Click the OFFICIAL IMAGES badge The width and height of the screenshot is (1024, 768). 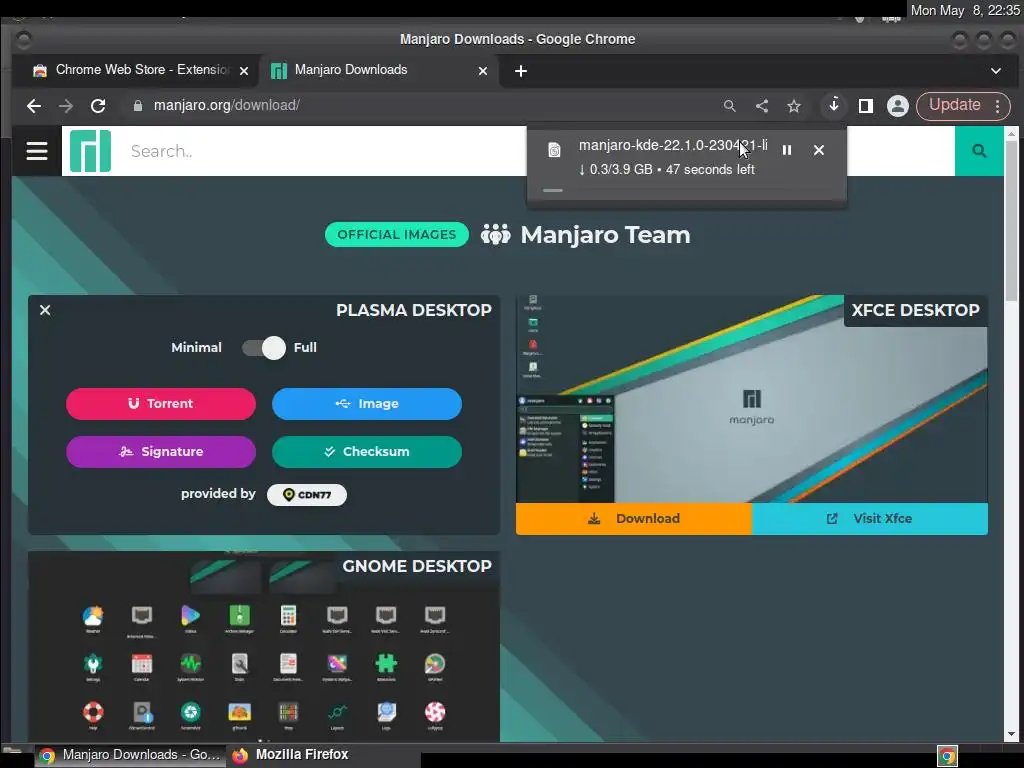(396, 234)
